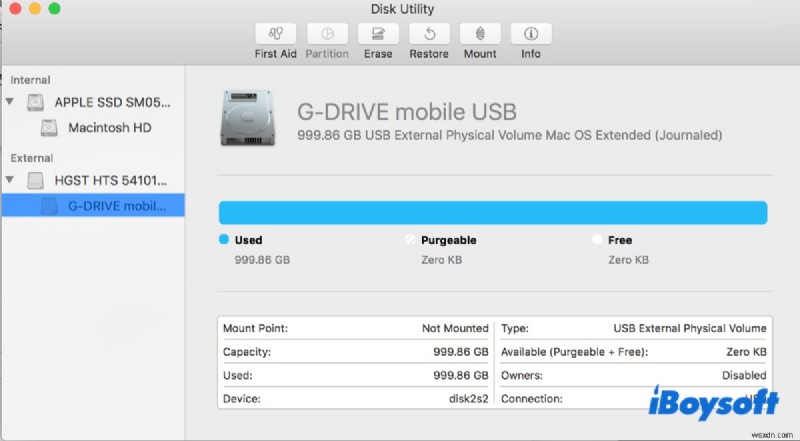Click the Disk Utility window title
Viewport: 800px width, 441px height.
(402, 9)
